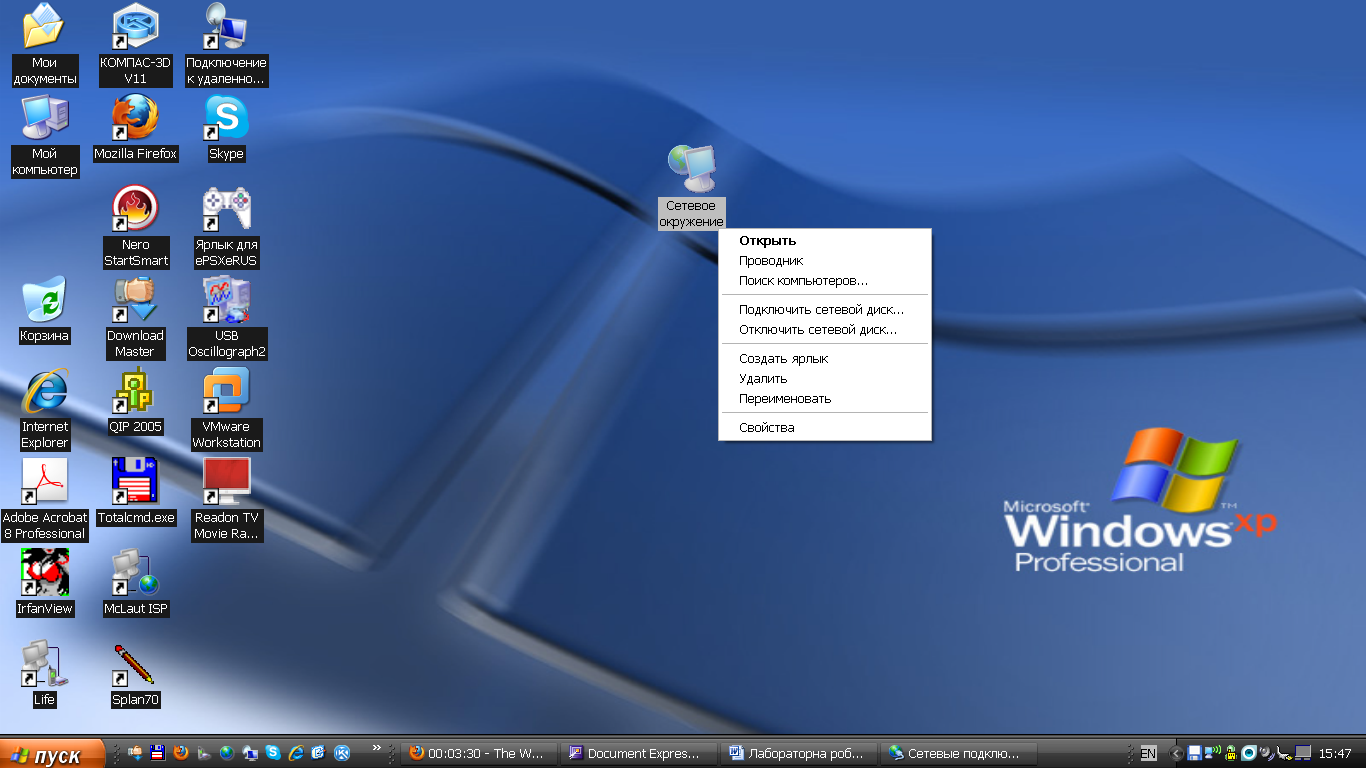The height and width of the screenshot is (768, 1366).
Task: Select the Nero StartSmart shortcut
Action: 135,227
